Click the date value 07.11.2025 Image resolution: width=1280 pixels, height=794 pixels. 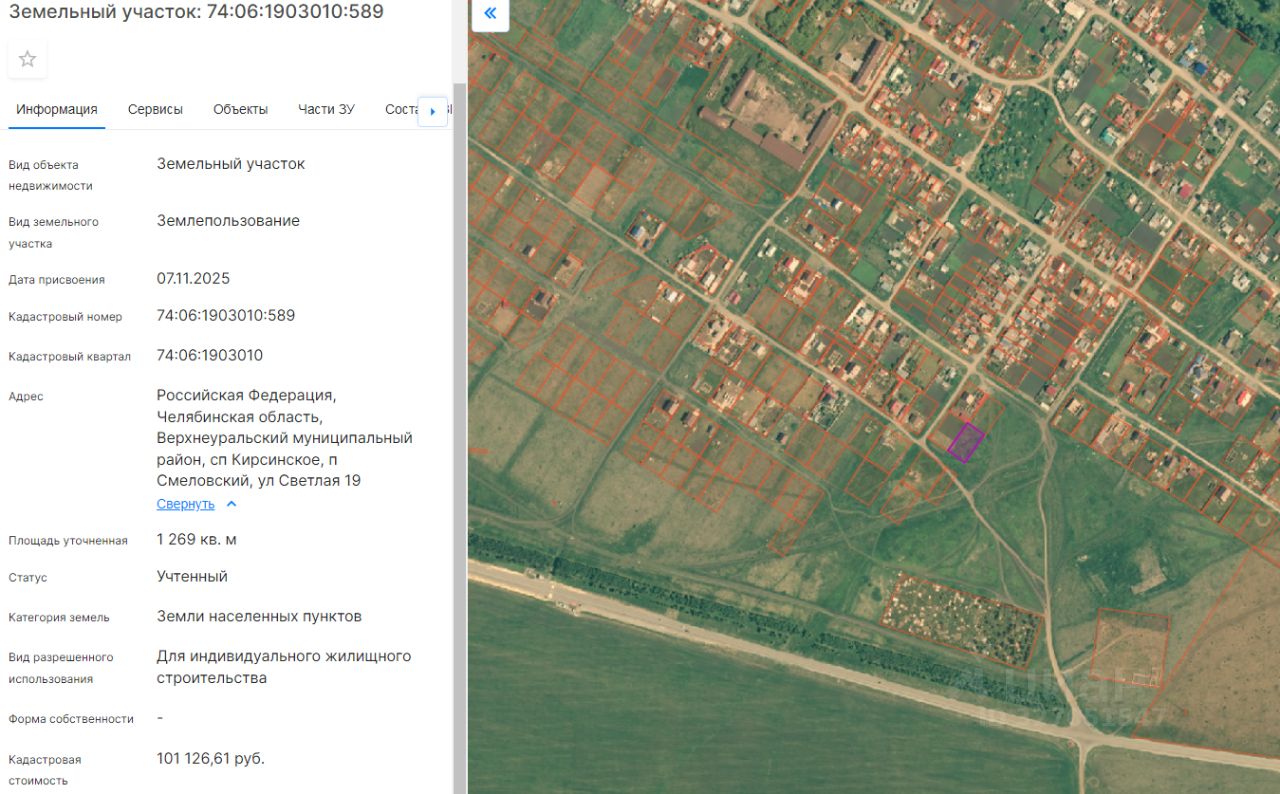pos(193,278)
